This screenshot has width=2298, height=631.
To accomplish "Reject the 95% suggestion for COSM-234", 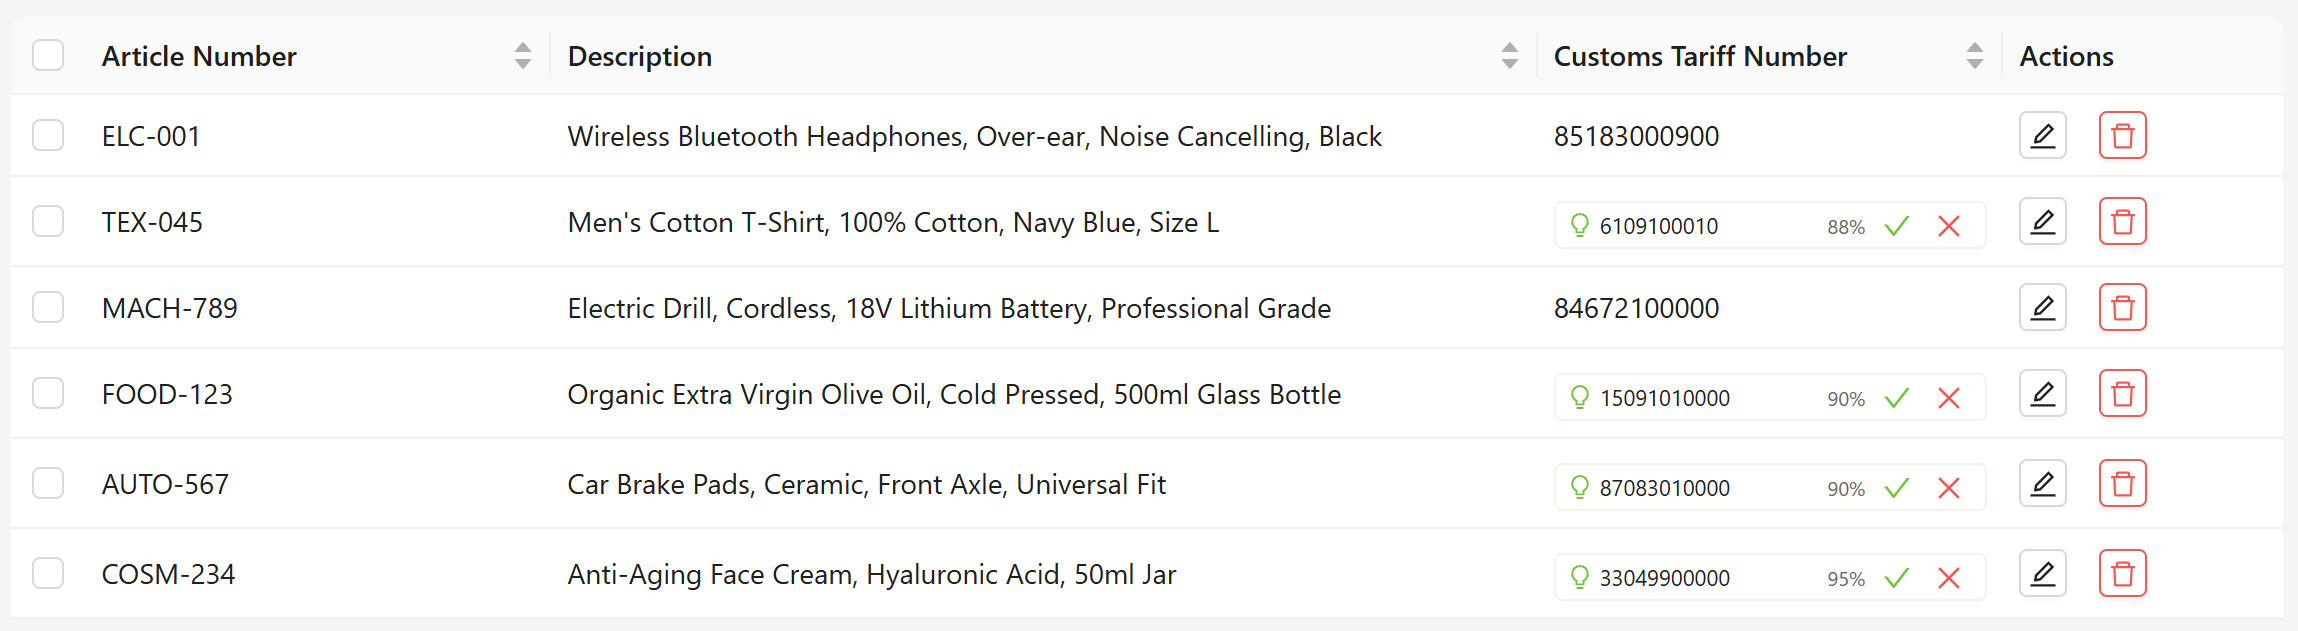I will click(1948, 578).
